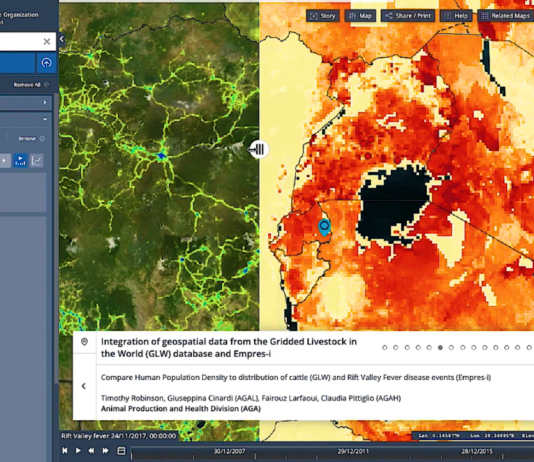This screenshot has height=462, width=534.
Task: Expand the collapsed workbench layer triangle
Action: [45, 102]
